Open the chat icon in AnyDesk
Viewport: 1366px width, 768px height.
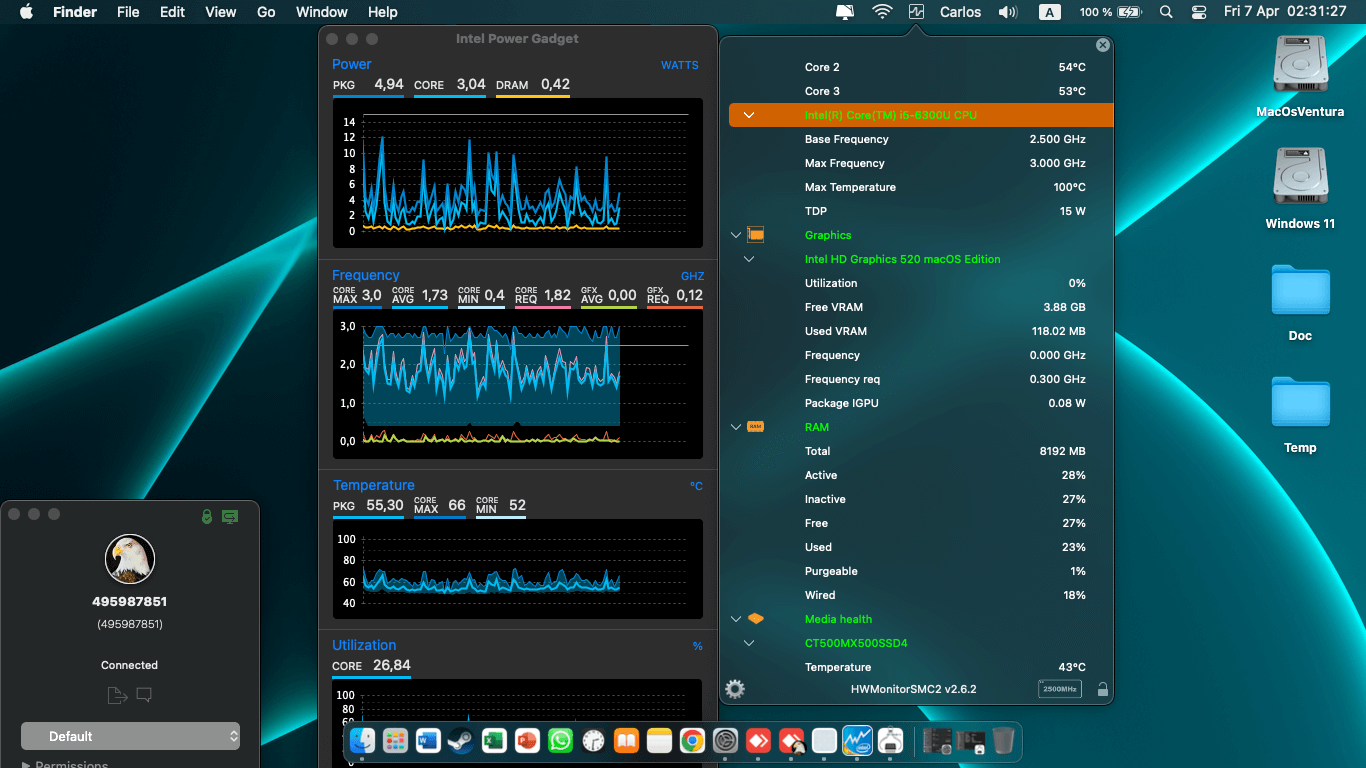144,695
